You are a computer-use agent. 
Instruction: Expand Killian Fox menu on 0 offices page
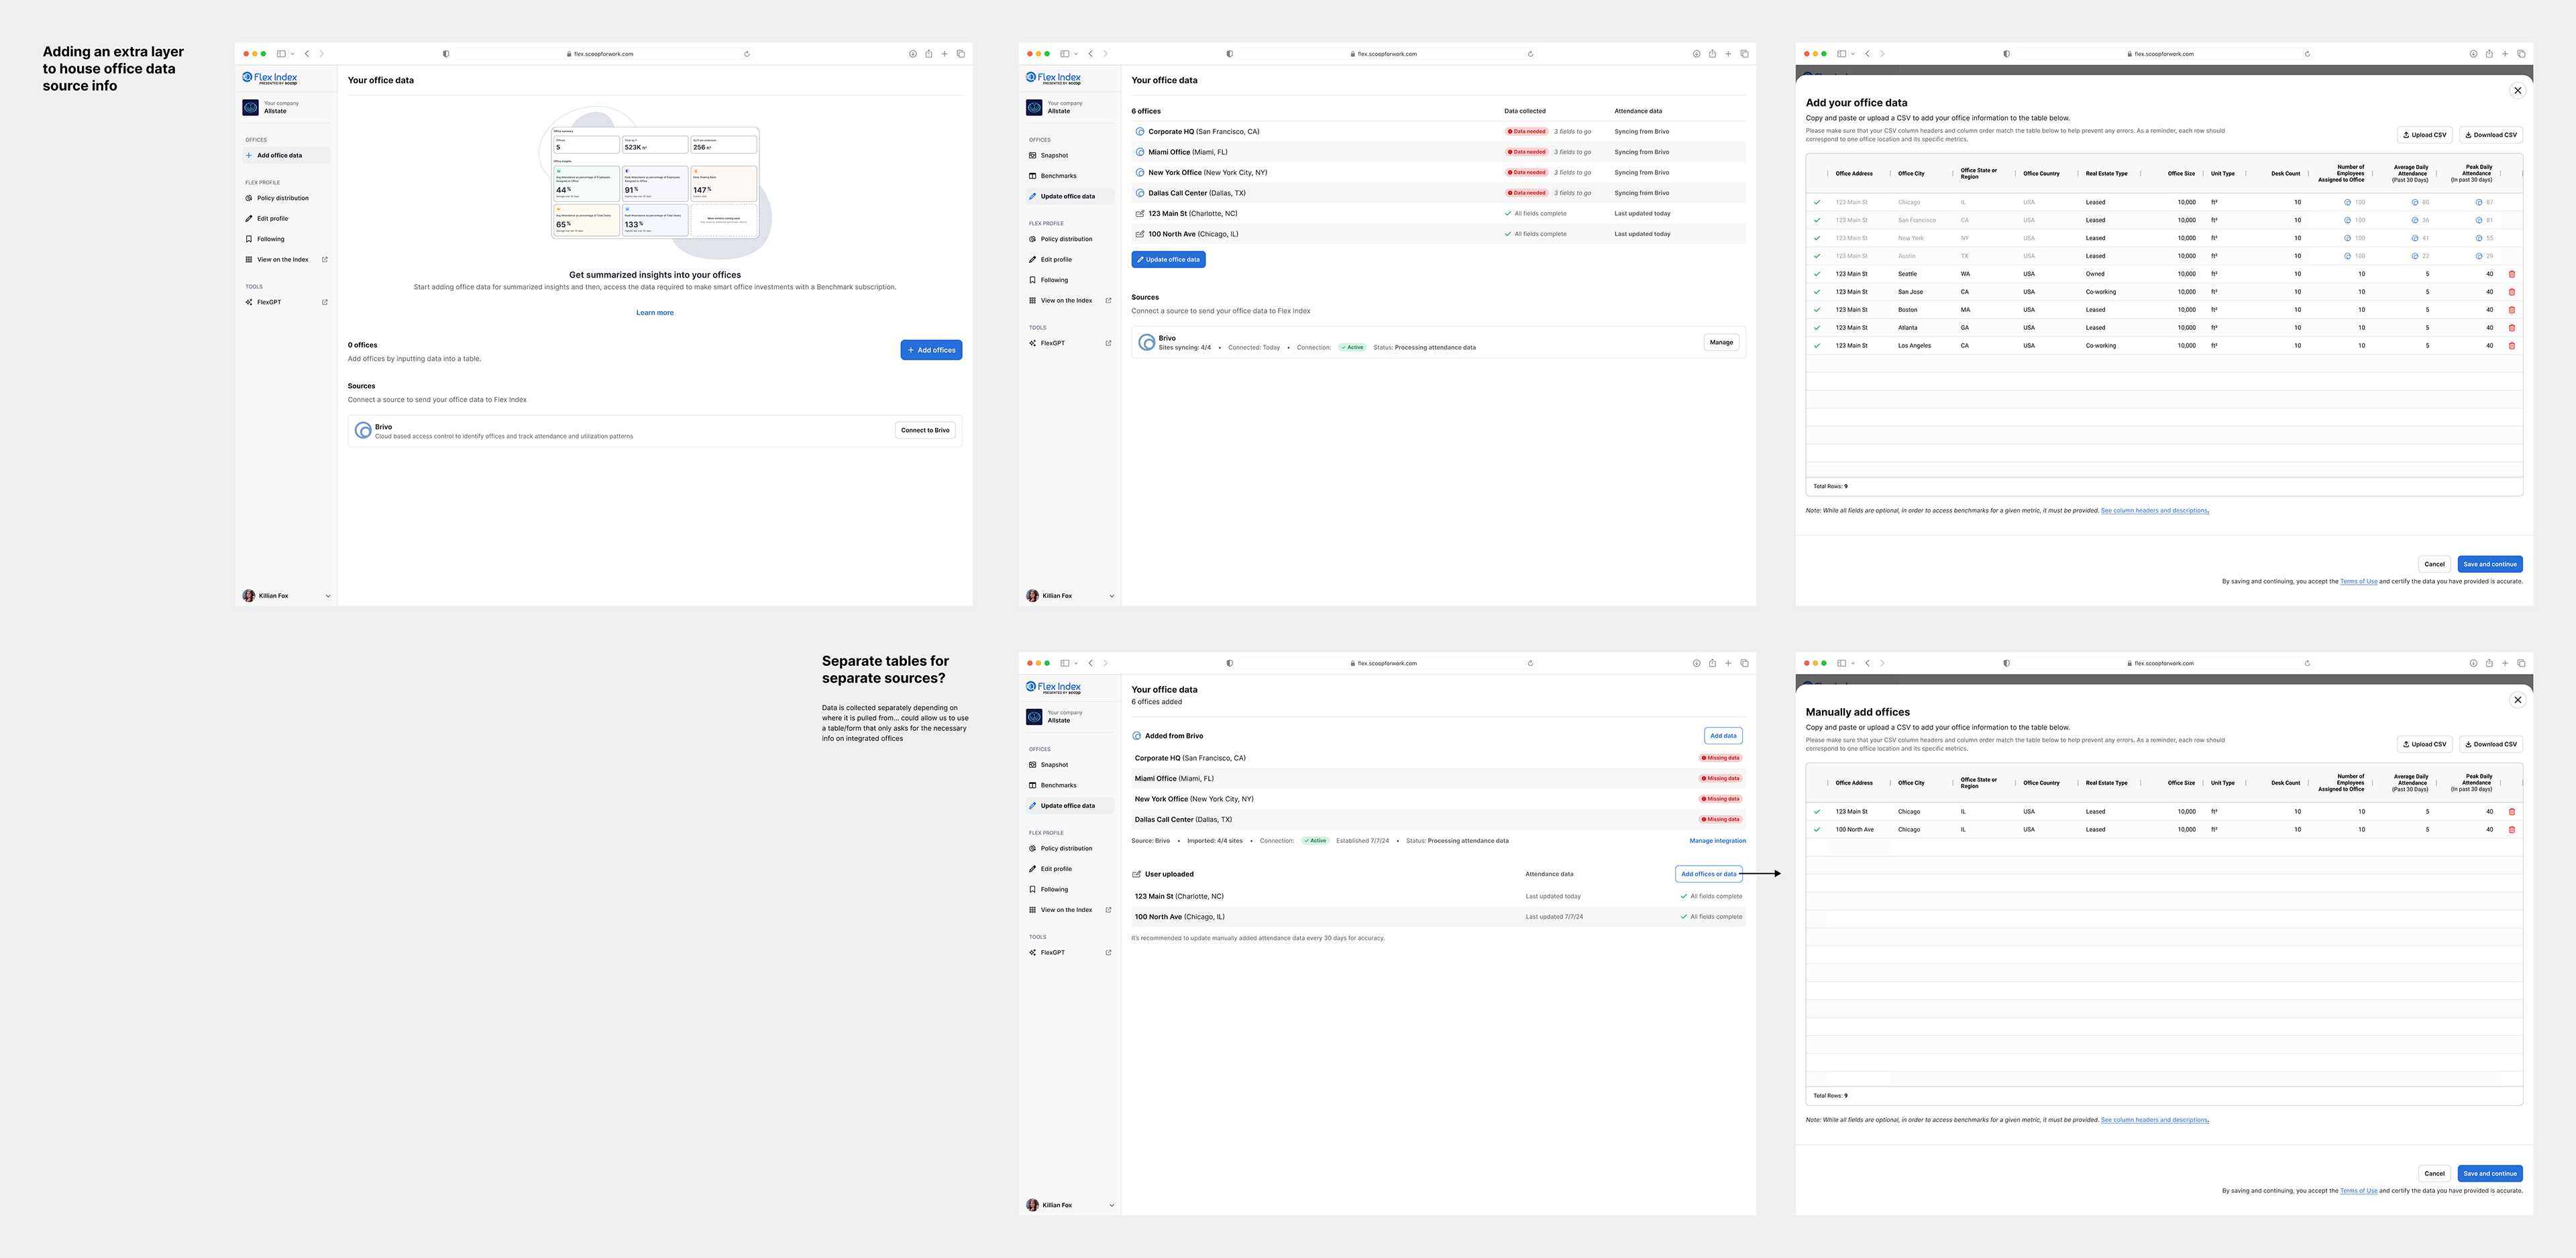click(328, 596)
